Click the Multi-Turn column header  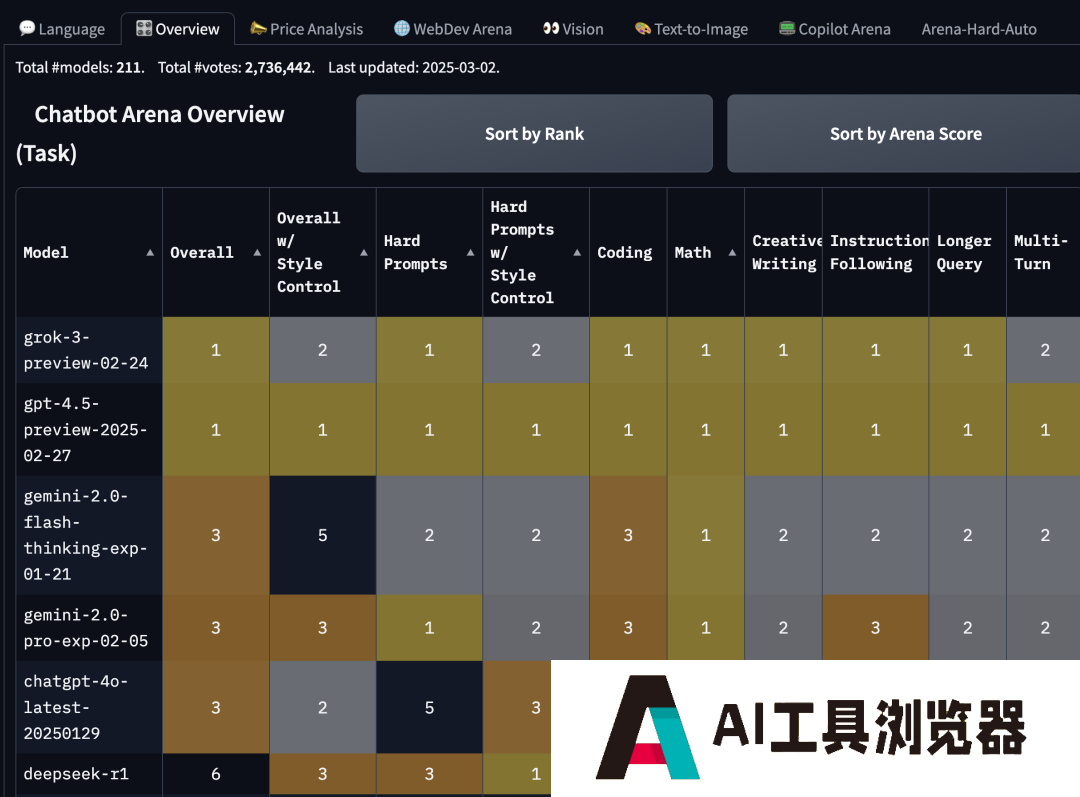pyautogui.click(x=1043, y=253)
